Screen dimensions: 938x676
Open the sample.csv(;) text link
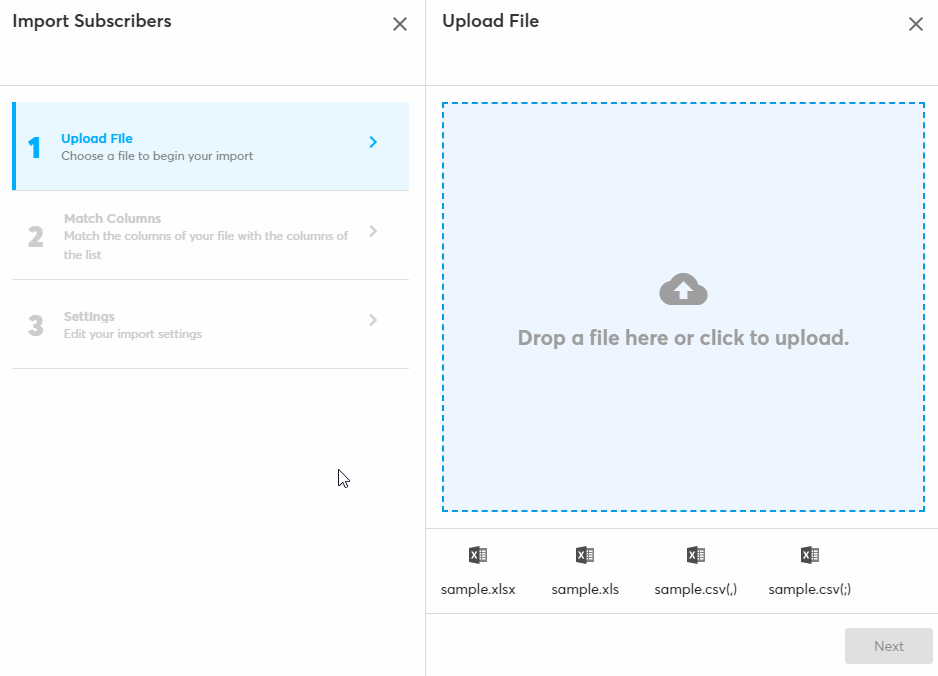[810, 589]
